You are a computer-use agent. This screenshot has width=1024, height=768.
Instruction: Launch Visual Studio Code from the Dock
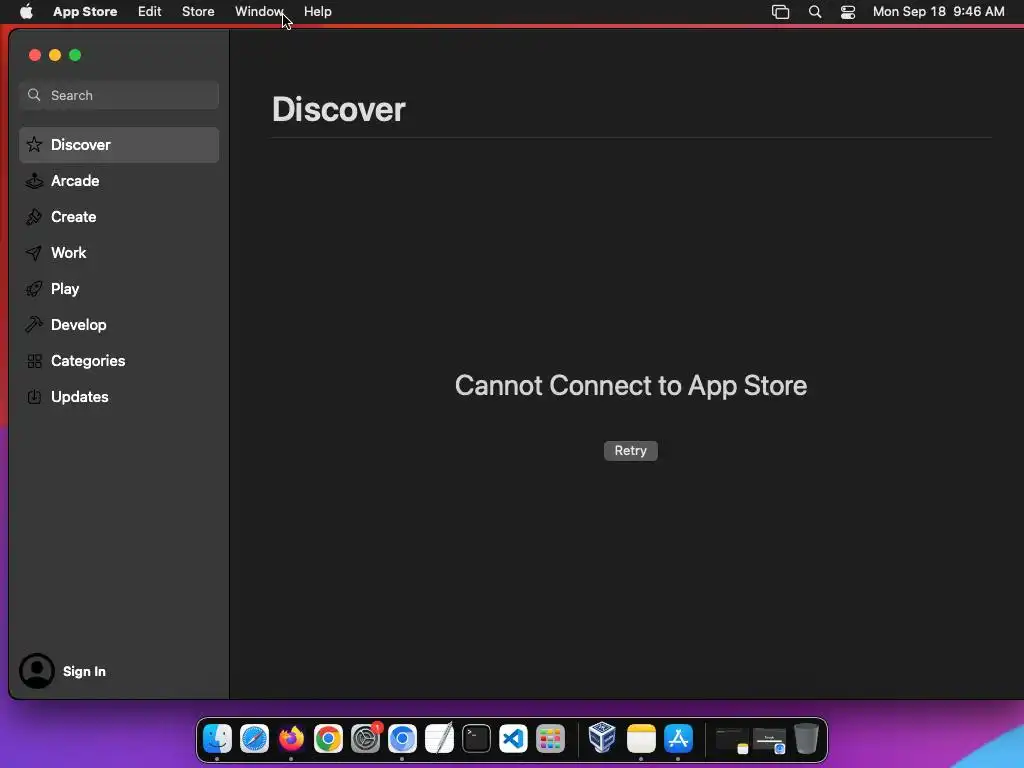(x=513, y=739)
